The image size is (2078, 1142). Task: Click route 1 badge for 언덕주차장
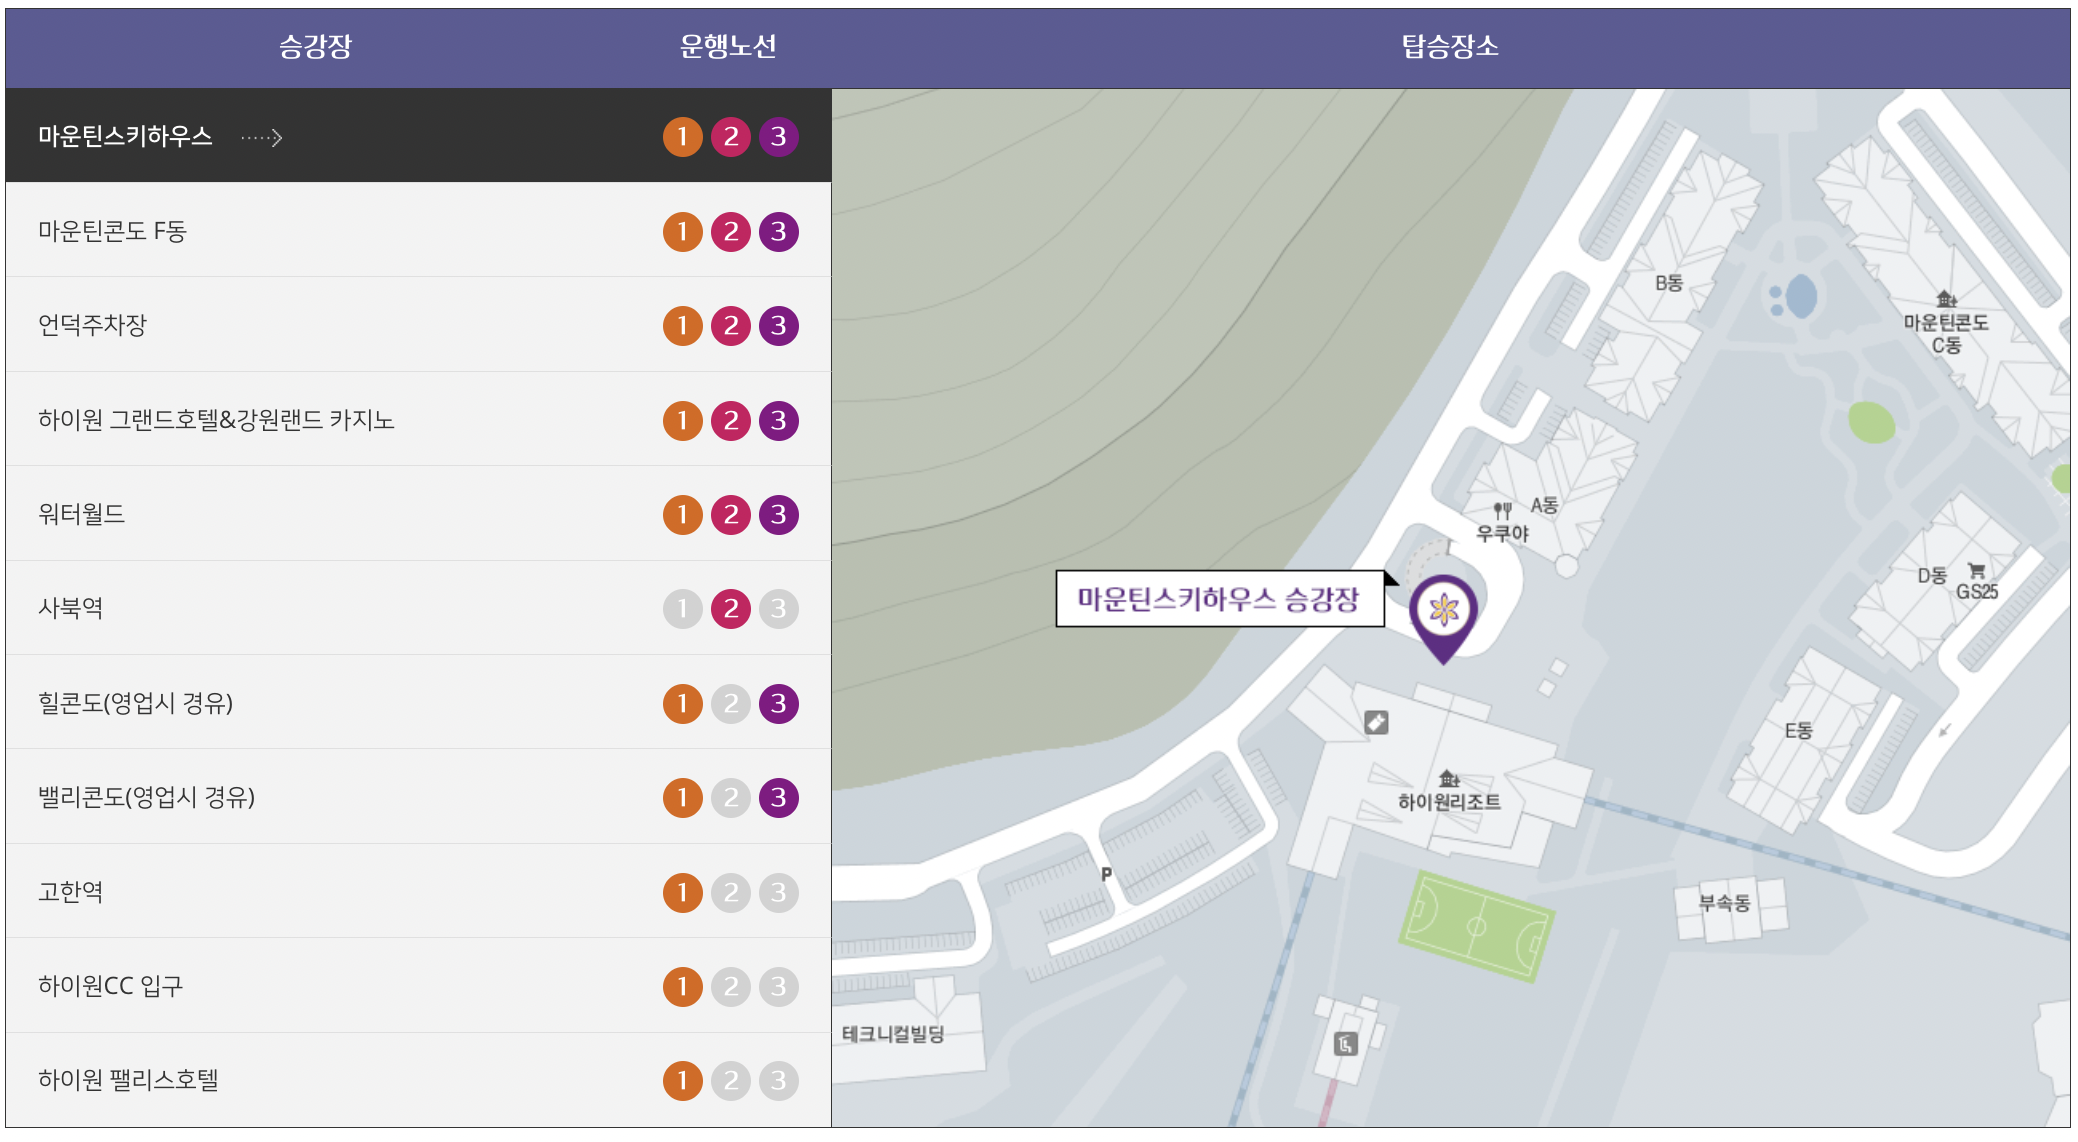tap(683, 326)
